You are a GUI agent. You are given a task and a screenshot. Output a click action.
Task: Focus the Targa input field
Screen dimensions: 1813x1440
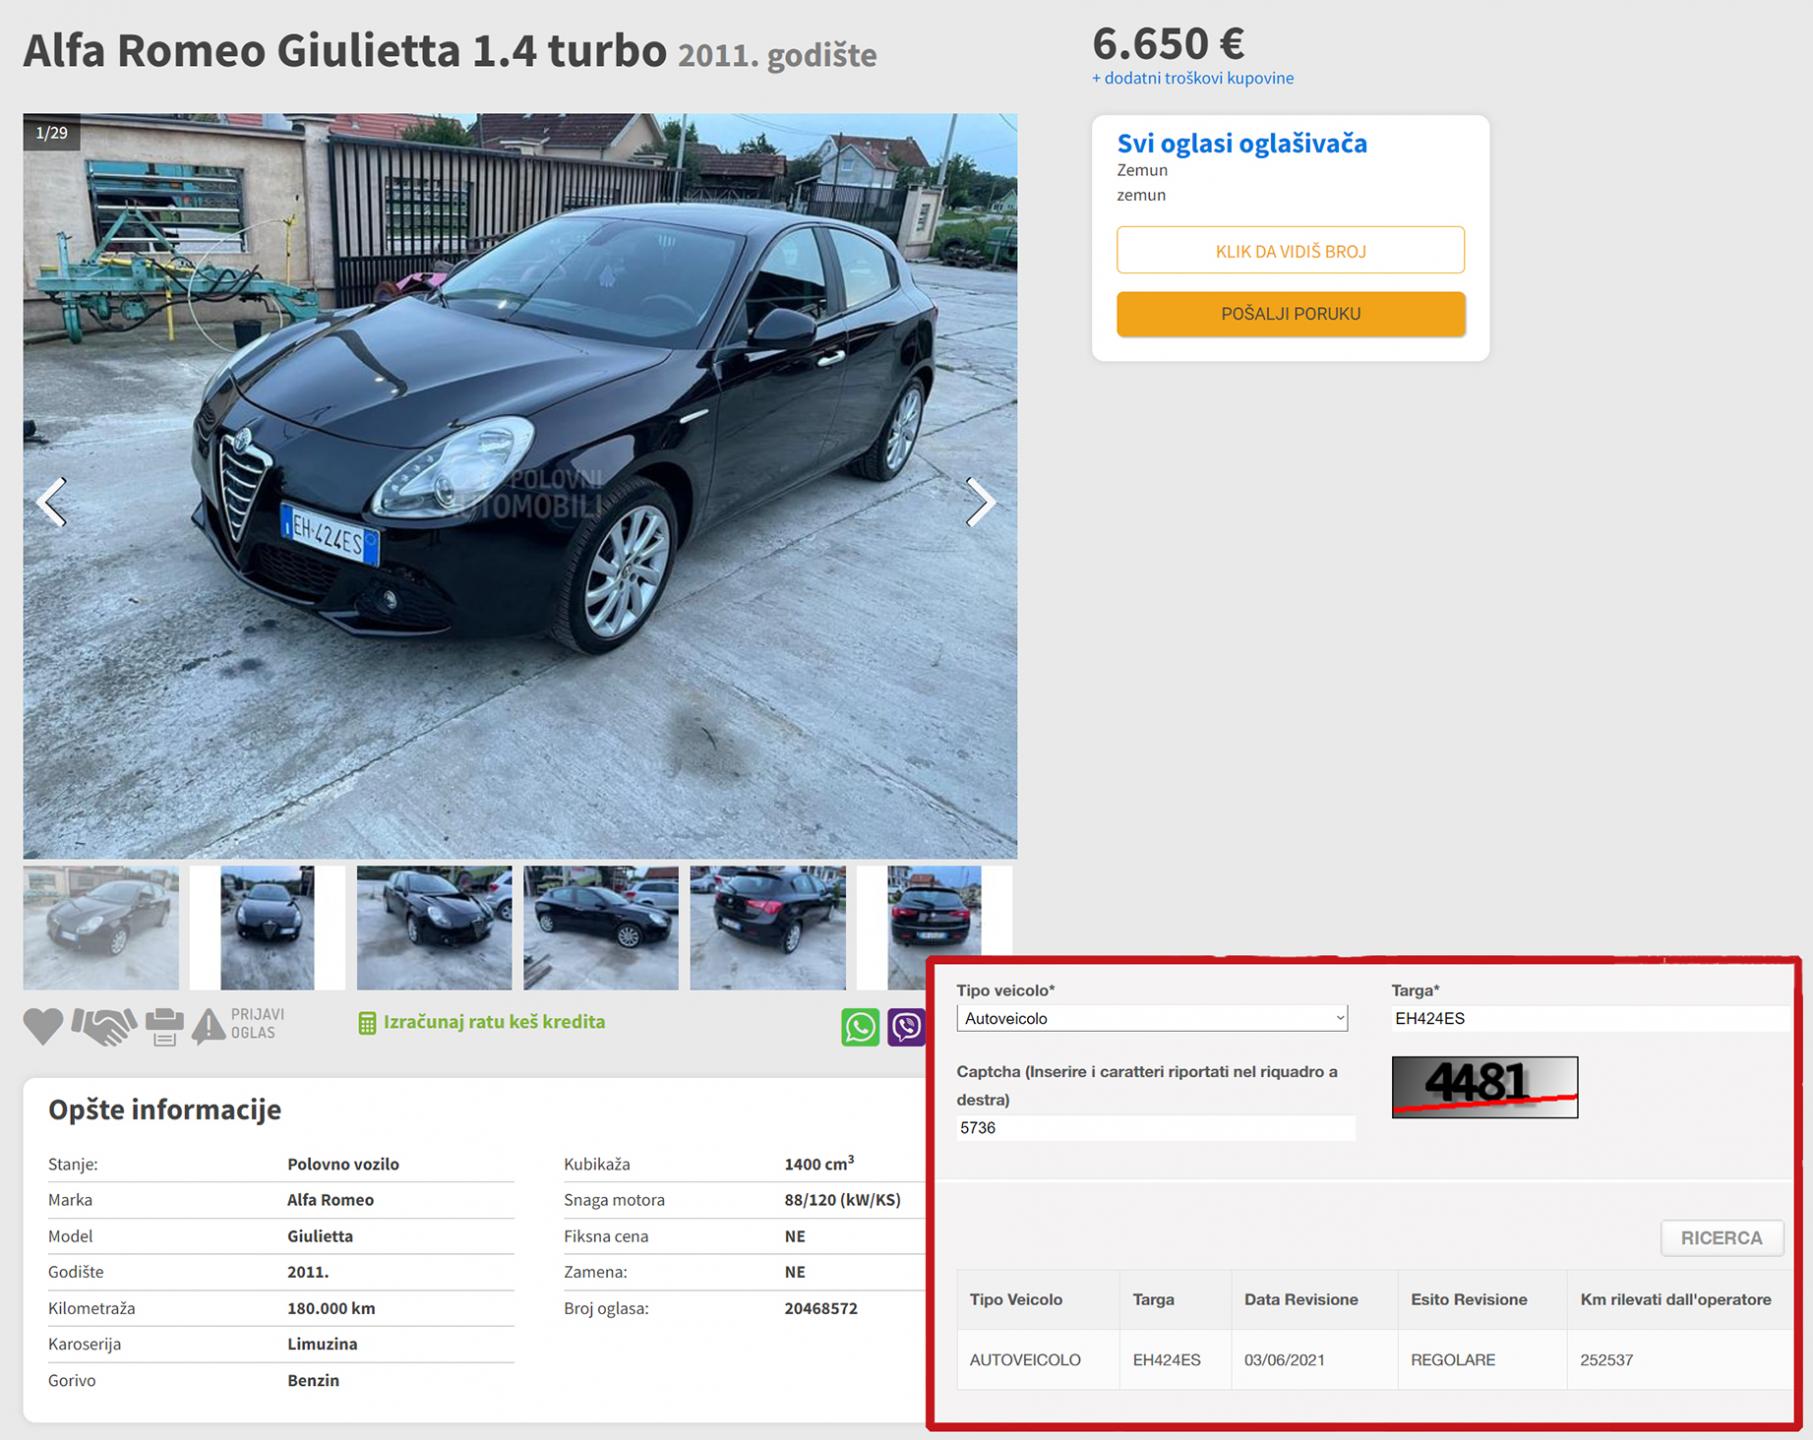[1588, 1018]
